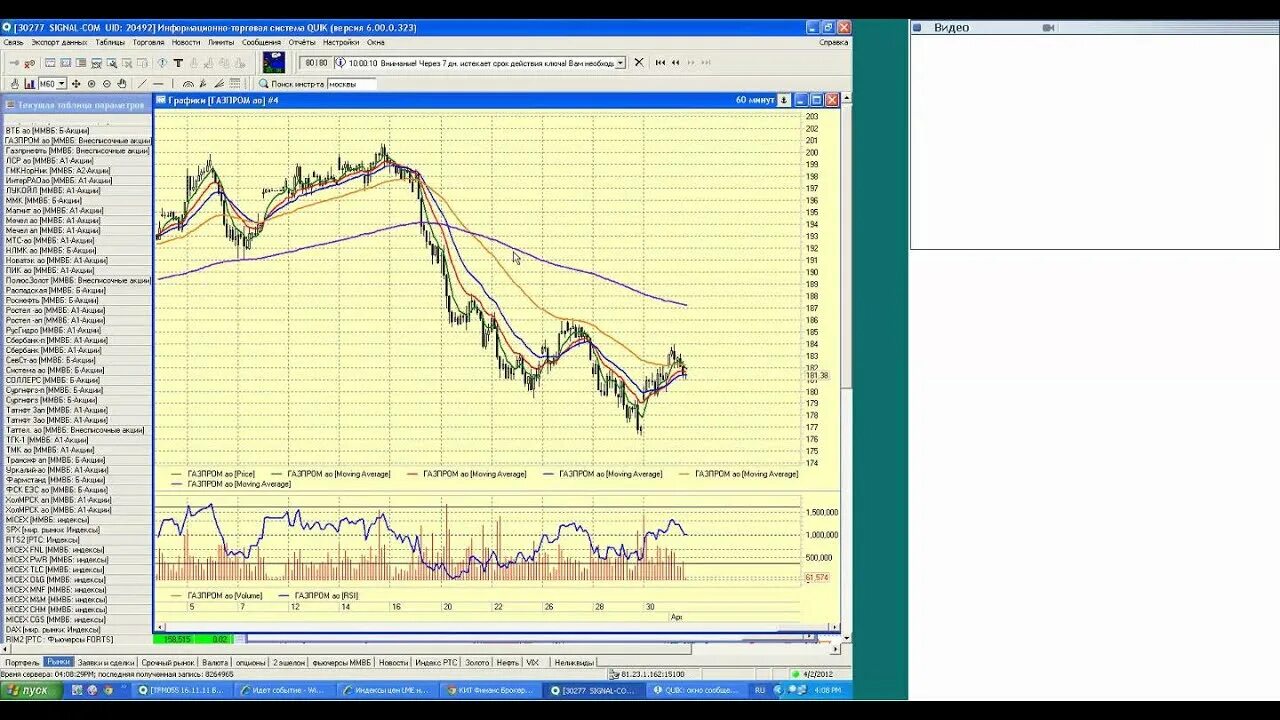The height and width of the screenshot is (720, 1280).
Task: Switch to the Портфель tab
Action: 22,662
